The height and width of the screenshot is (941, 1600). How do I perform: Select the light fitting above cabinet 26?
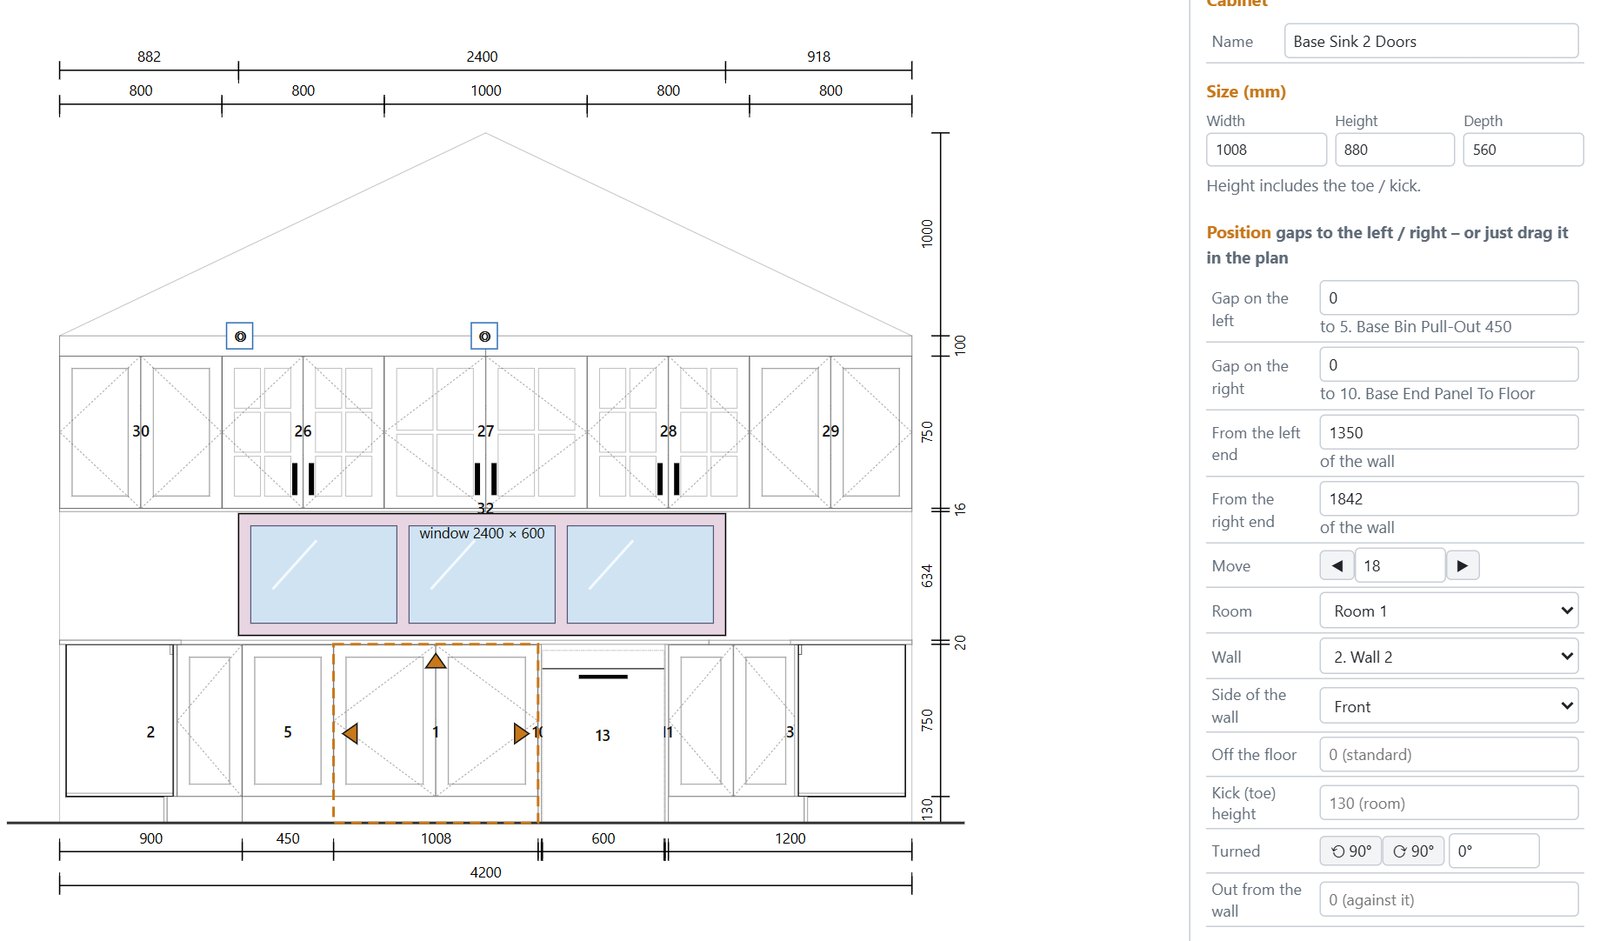coord(240,336)
